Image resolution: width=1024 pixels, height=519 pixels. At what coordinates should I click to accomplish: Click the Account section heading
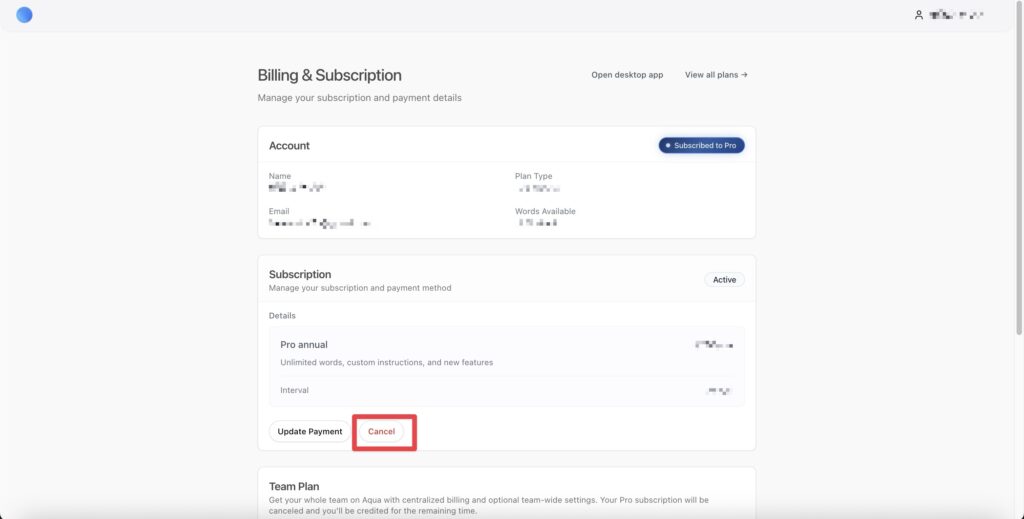click(x=289, y=146)
